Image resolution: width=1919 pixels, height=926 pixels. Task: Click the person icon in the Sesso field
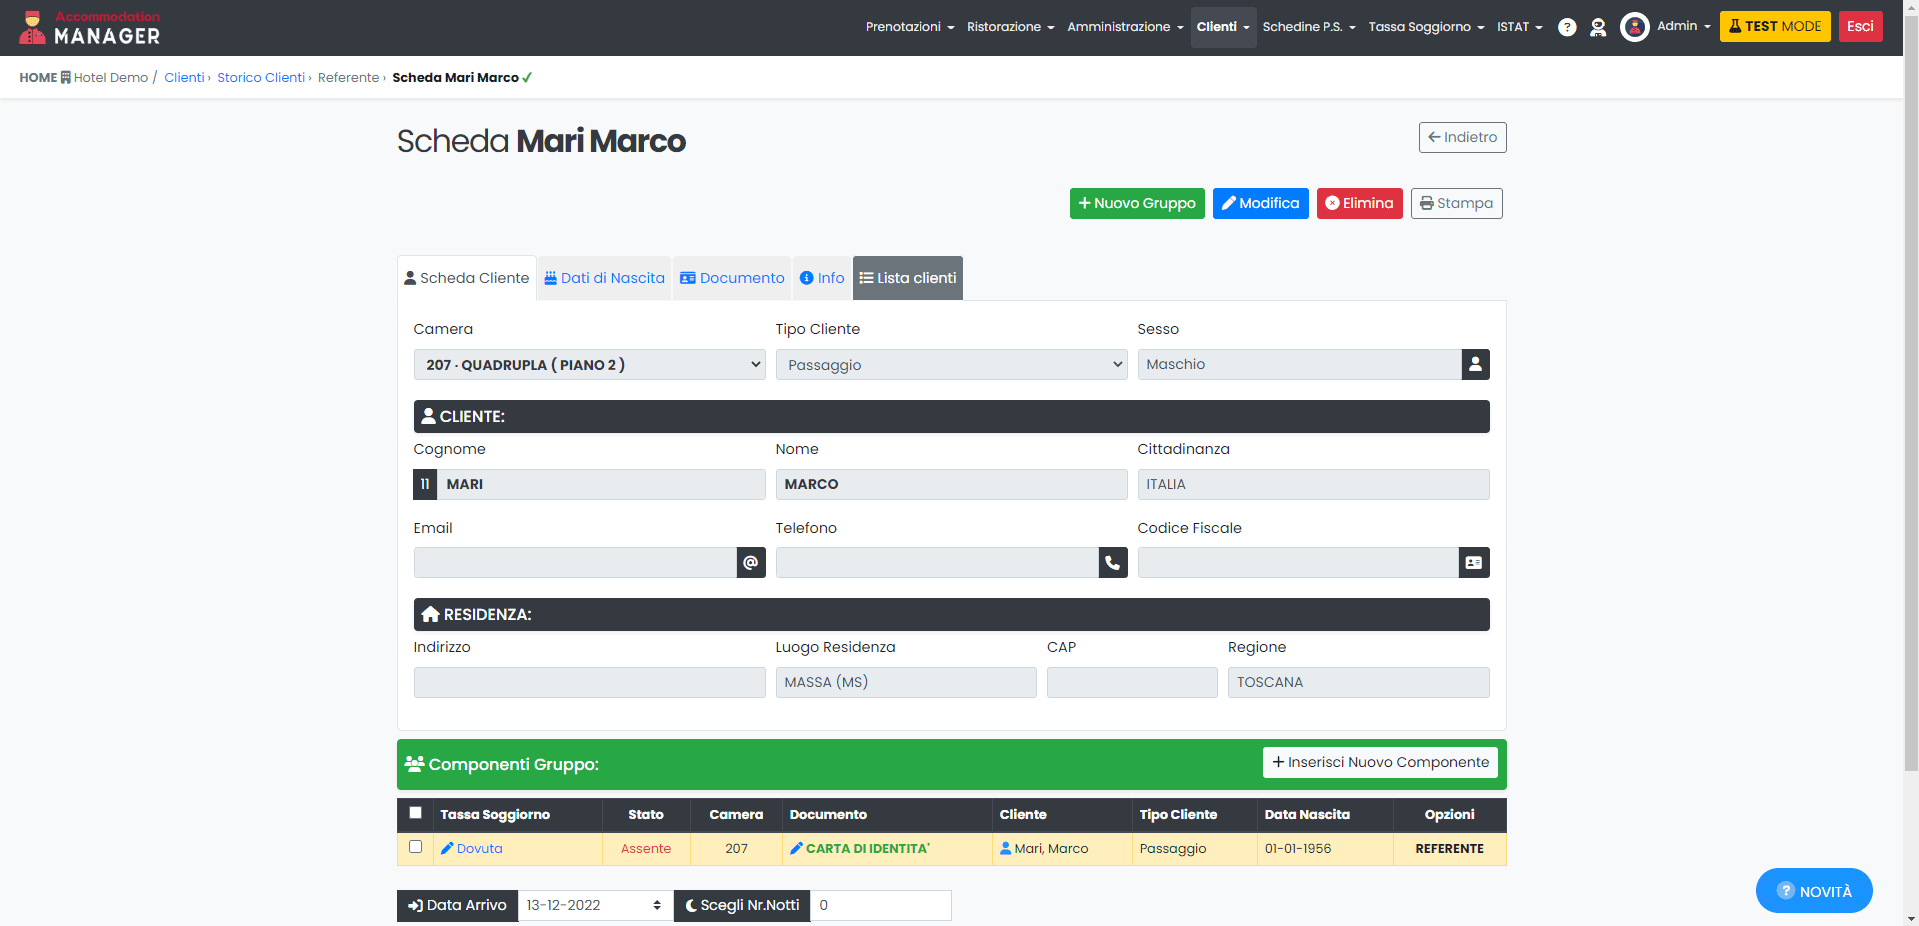(x=1475, y=364)
